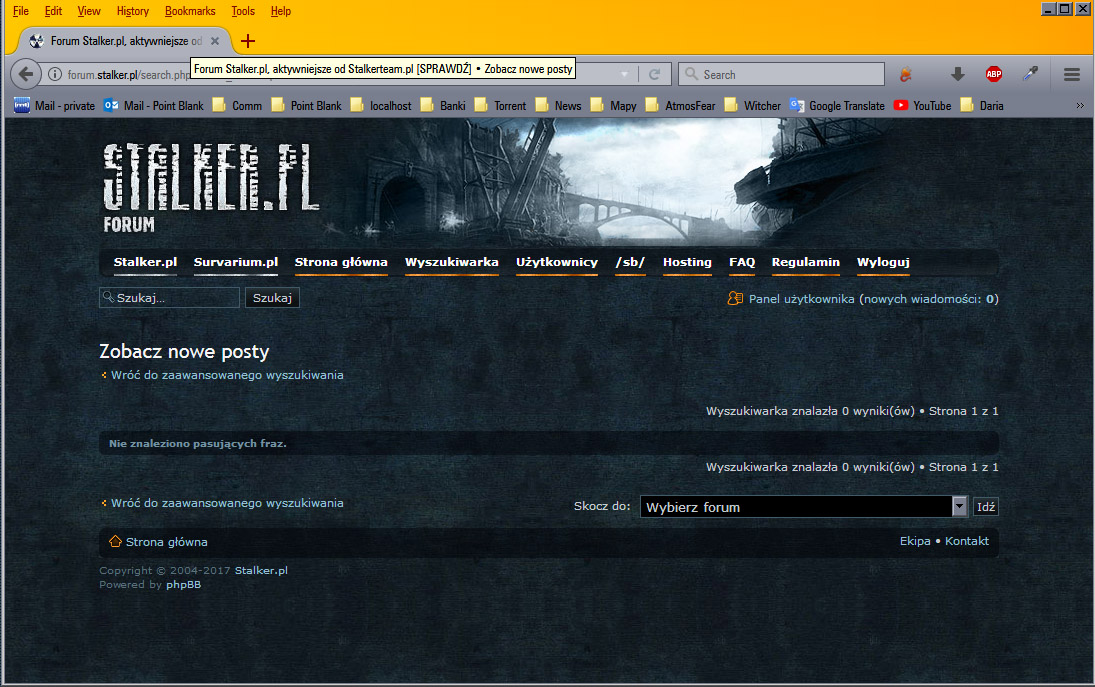Click the user panel person icon
The width and height of the screenshot is (1095, 687).
coord(735,298)
